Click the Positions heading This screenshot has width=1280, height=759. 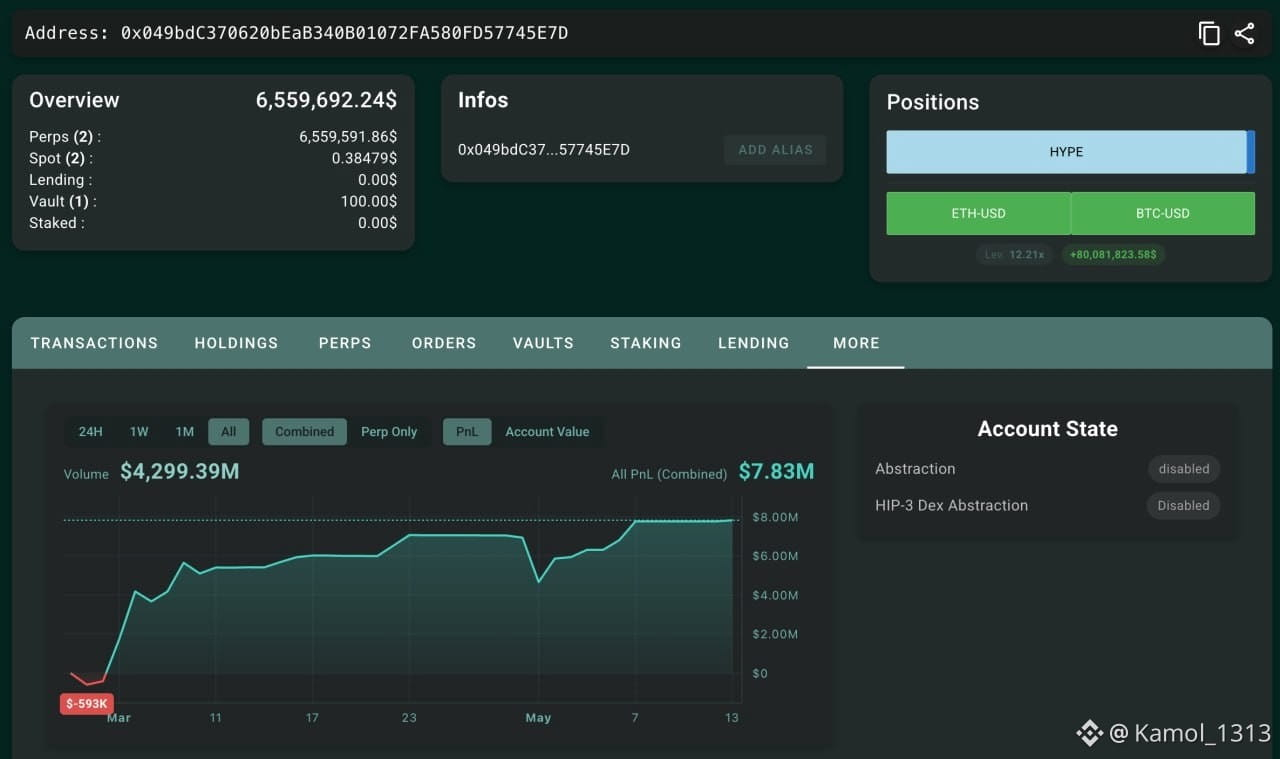click(933, 102)
